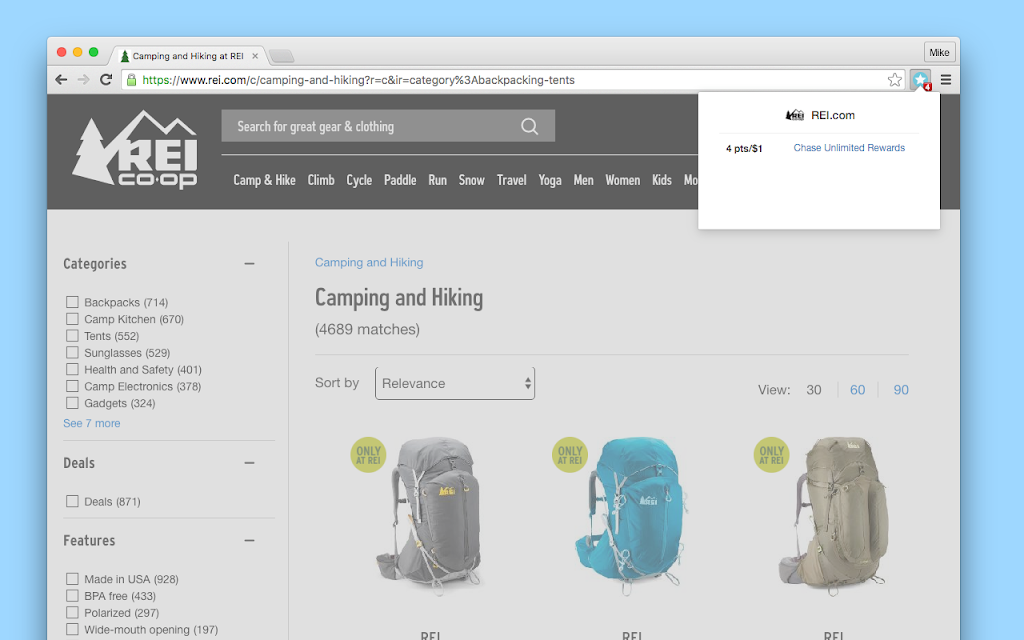Open the teal backpack product image
The height and width of the screenshot is (640, 1024).
tap(632, 516)
